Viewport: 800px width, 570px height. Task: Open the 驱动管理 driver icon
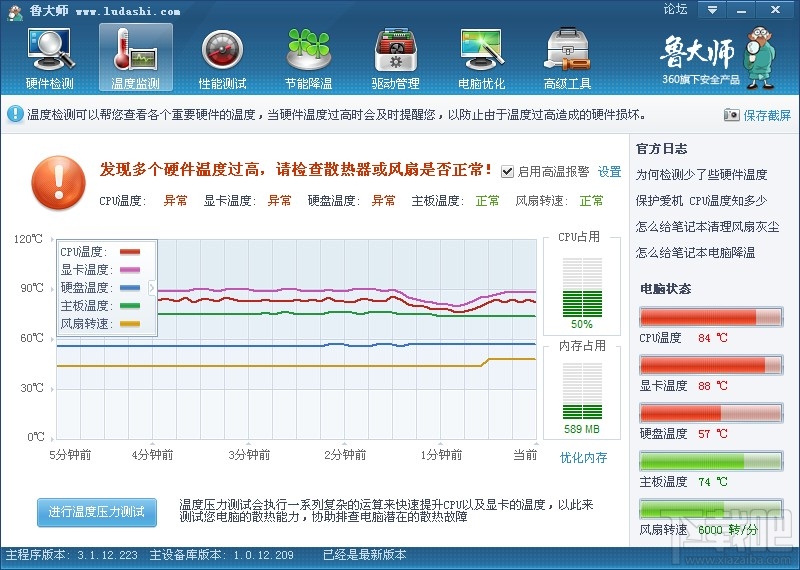click(395, 49)
